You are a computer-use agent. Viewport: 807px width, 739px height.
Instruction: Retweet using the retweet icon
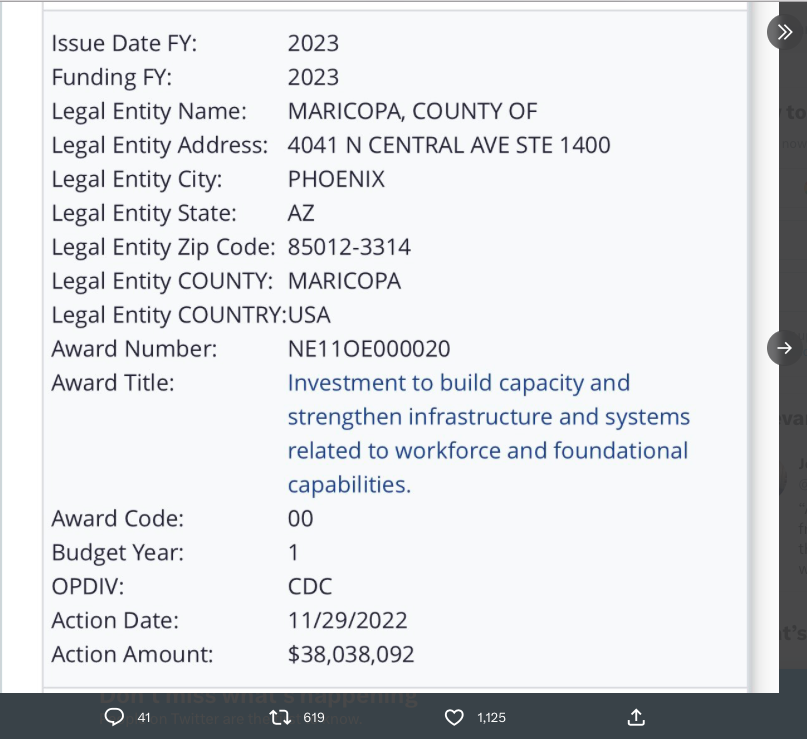pyautogui.click(x=280, y=717)
